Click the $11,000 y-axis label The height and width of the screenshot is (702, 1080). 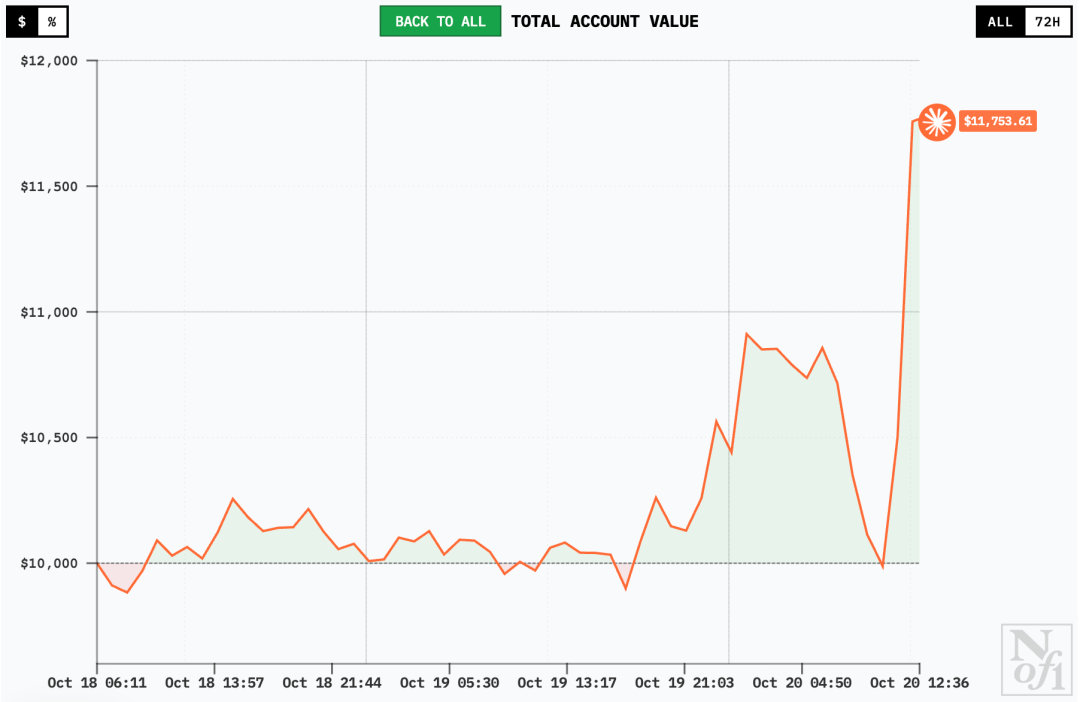click(49, 312)
